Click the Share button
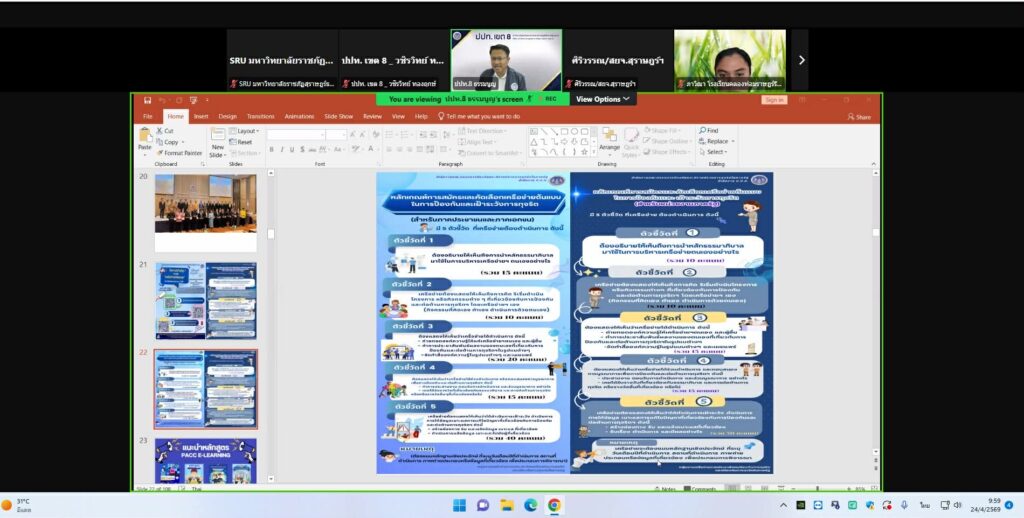Image resolution: width=1024 pixels, height=518 pixels. [859, 117]
